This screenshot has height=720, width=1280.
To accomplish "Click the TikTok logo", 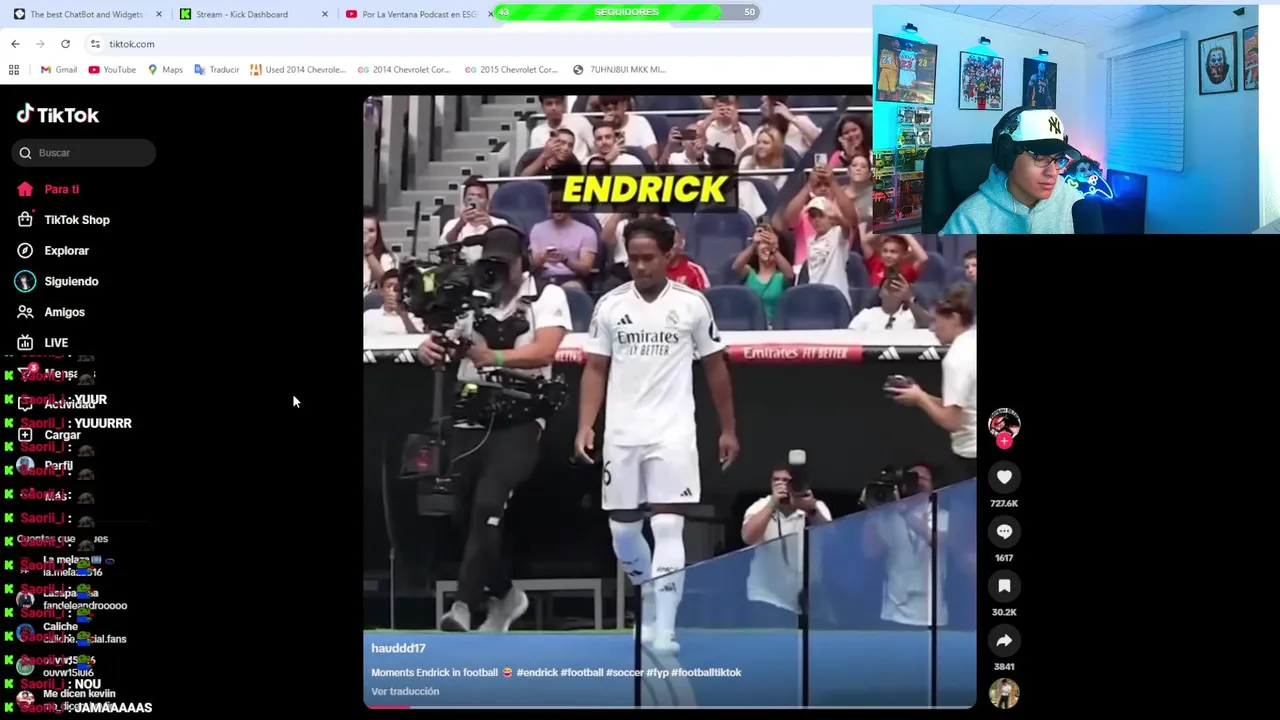I will click(57, 115).
